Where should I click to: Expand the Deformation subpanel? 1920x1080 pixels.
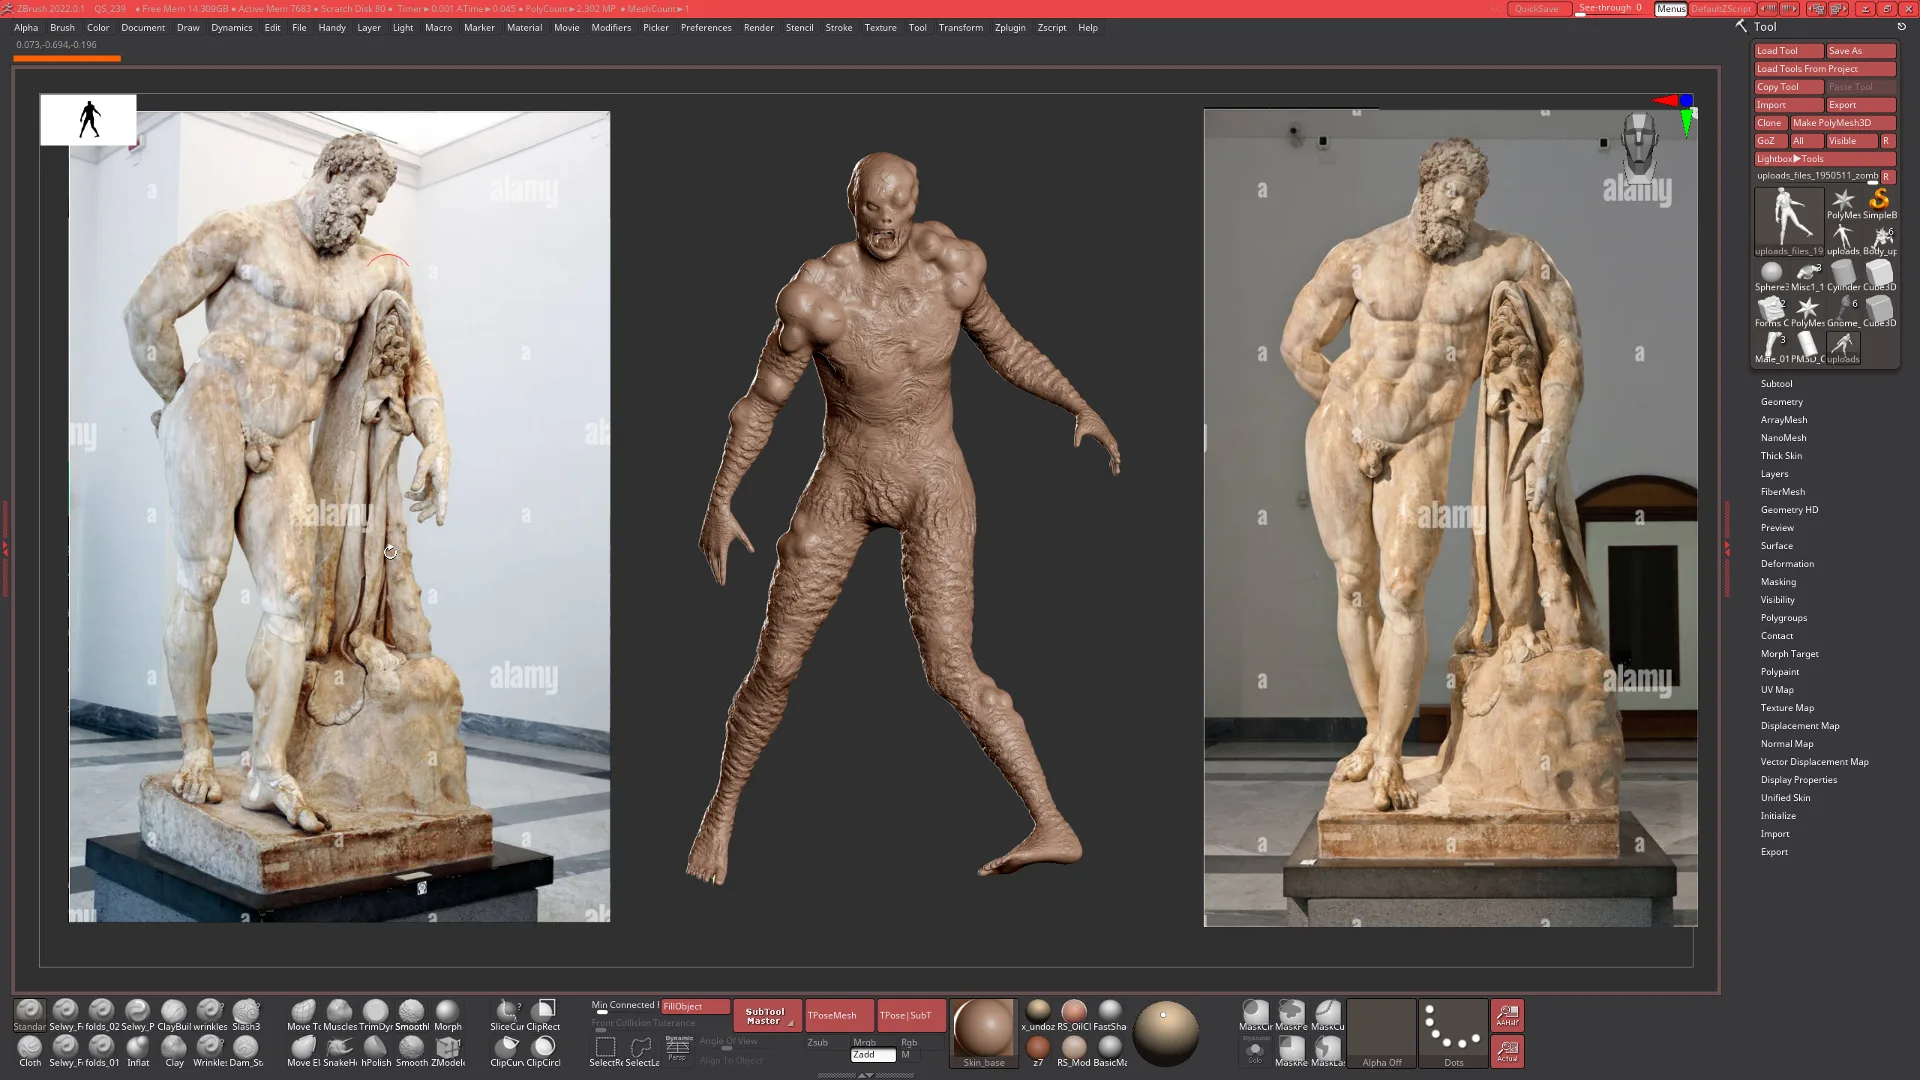point(1788,563)
